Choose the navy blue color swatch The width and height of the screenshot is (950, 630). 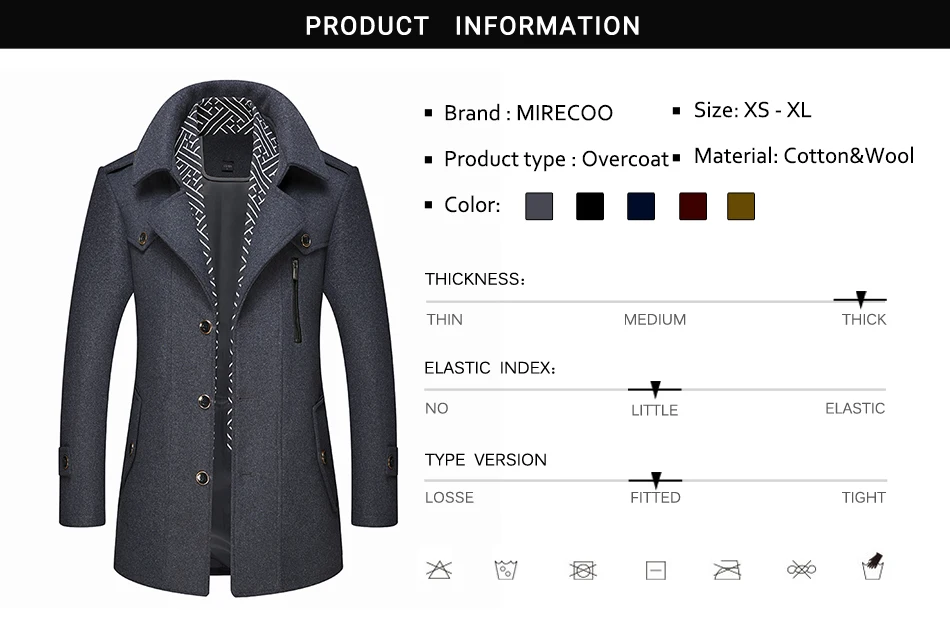pos(641,206)
